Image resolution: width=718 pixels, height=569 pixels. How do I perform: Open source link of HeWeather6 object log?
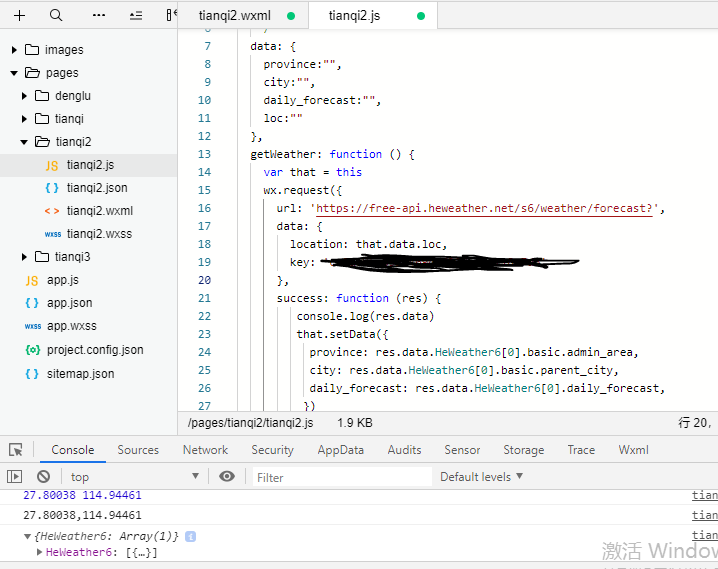point(705,535)
